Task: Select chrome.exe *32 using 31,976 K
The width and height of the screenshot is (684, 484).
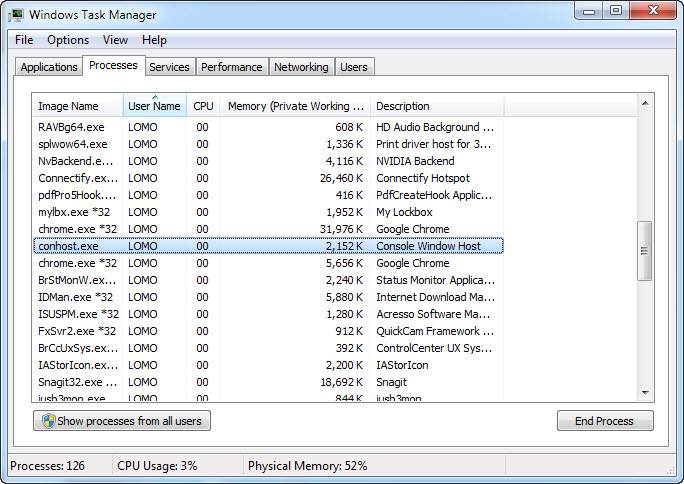Action: click(x=268, y=229)
